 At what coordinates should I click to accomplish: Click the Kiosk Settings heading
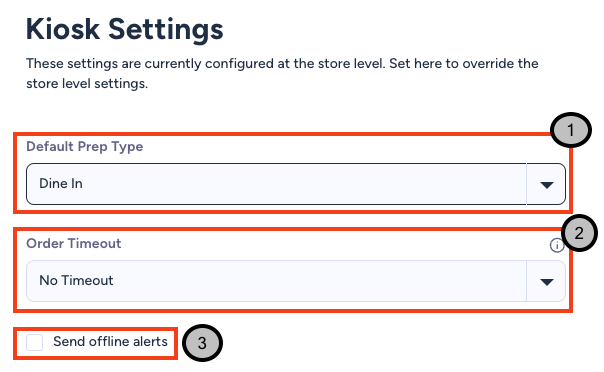(124, 30)
